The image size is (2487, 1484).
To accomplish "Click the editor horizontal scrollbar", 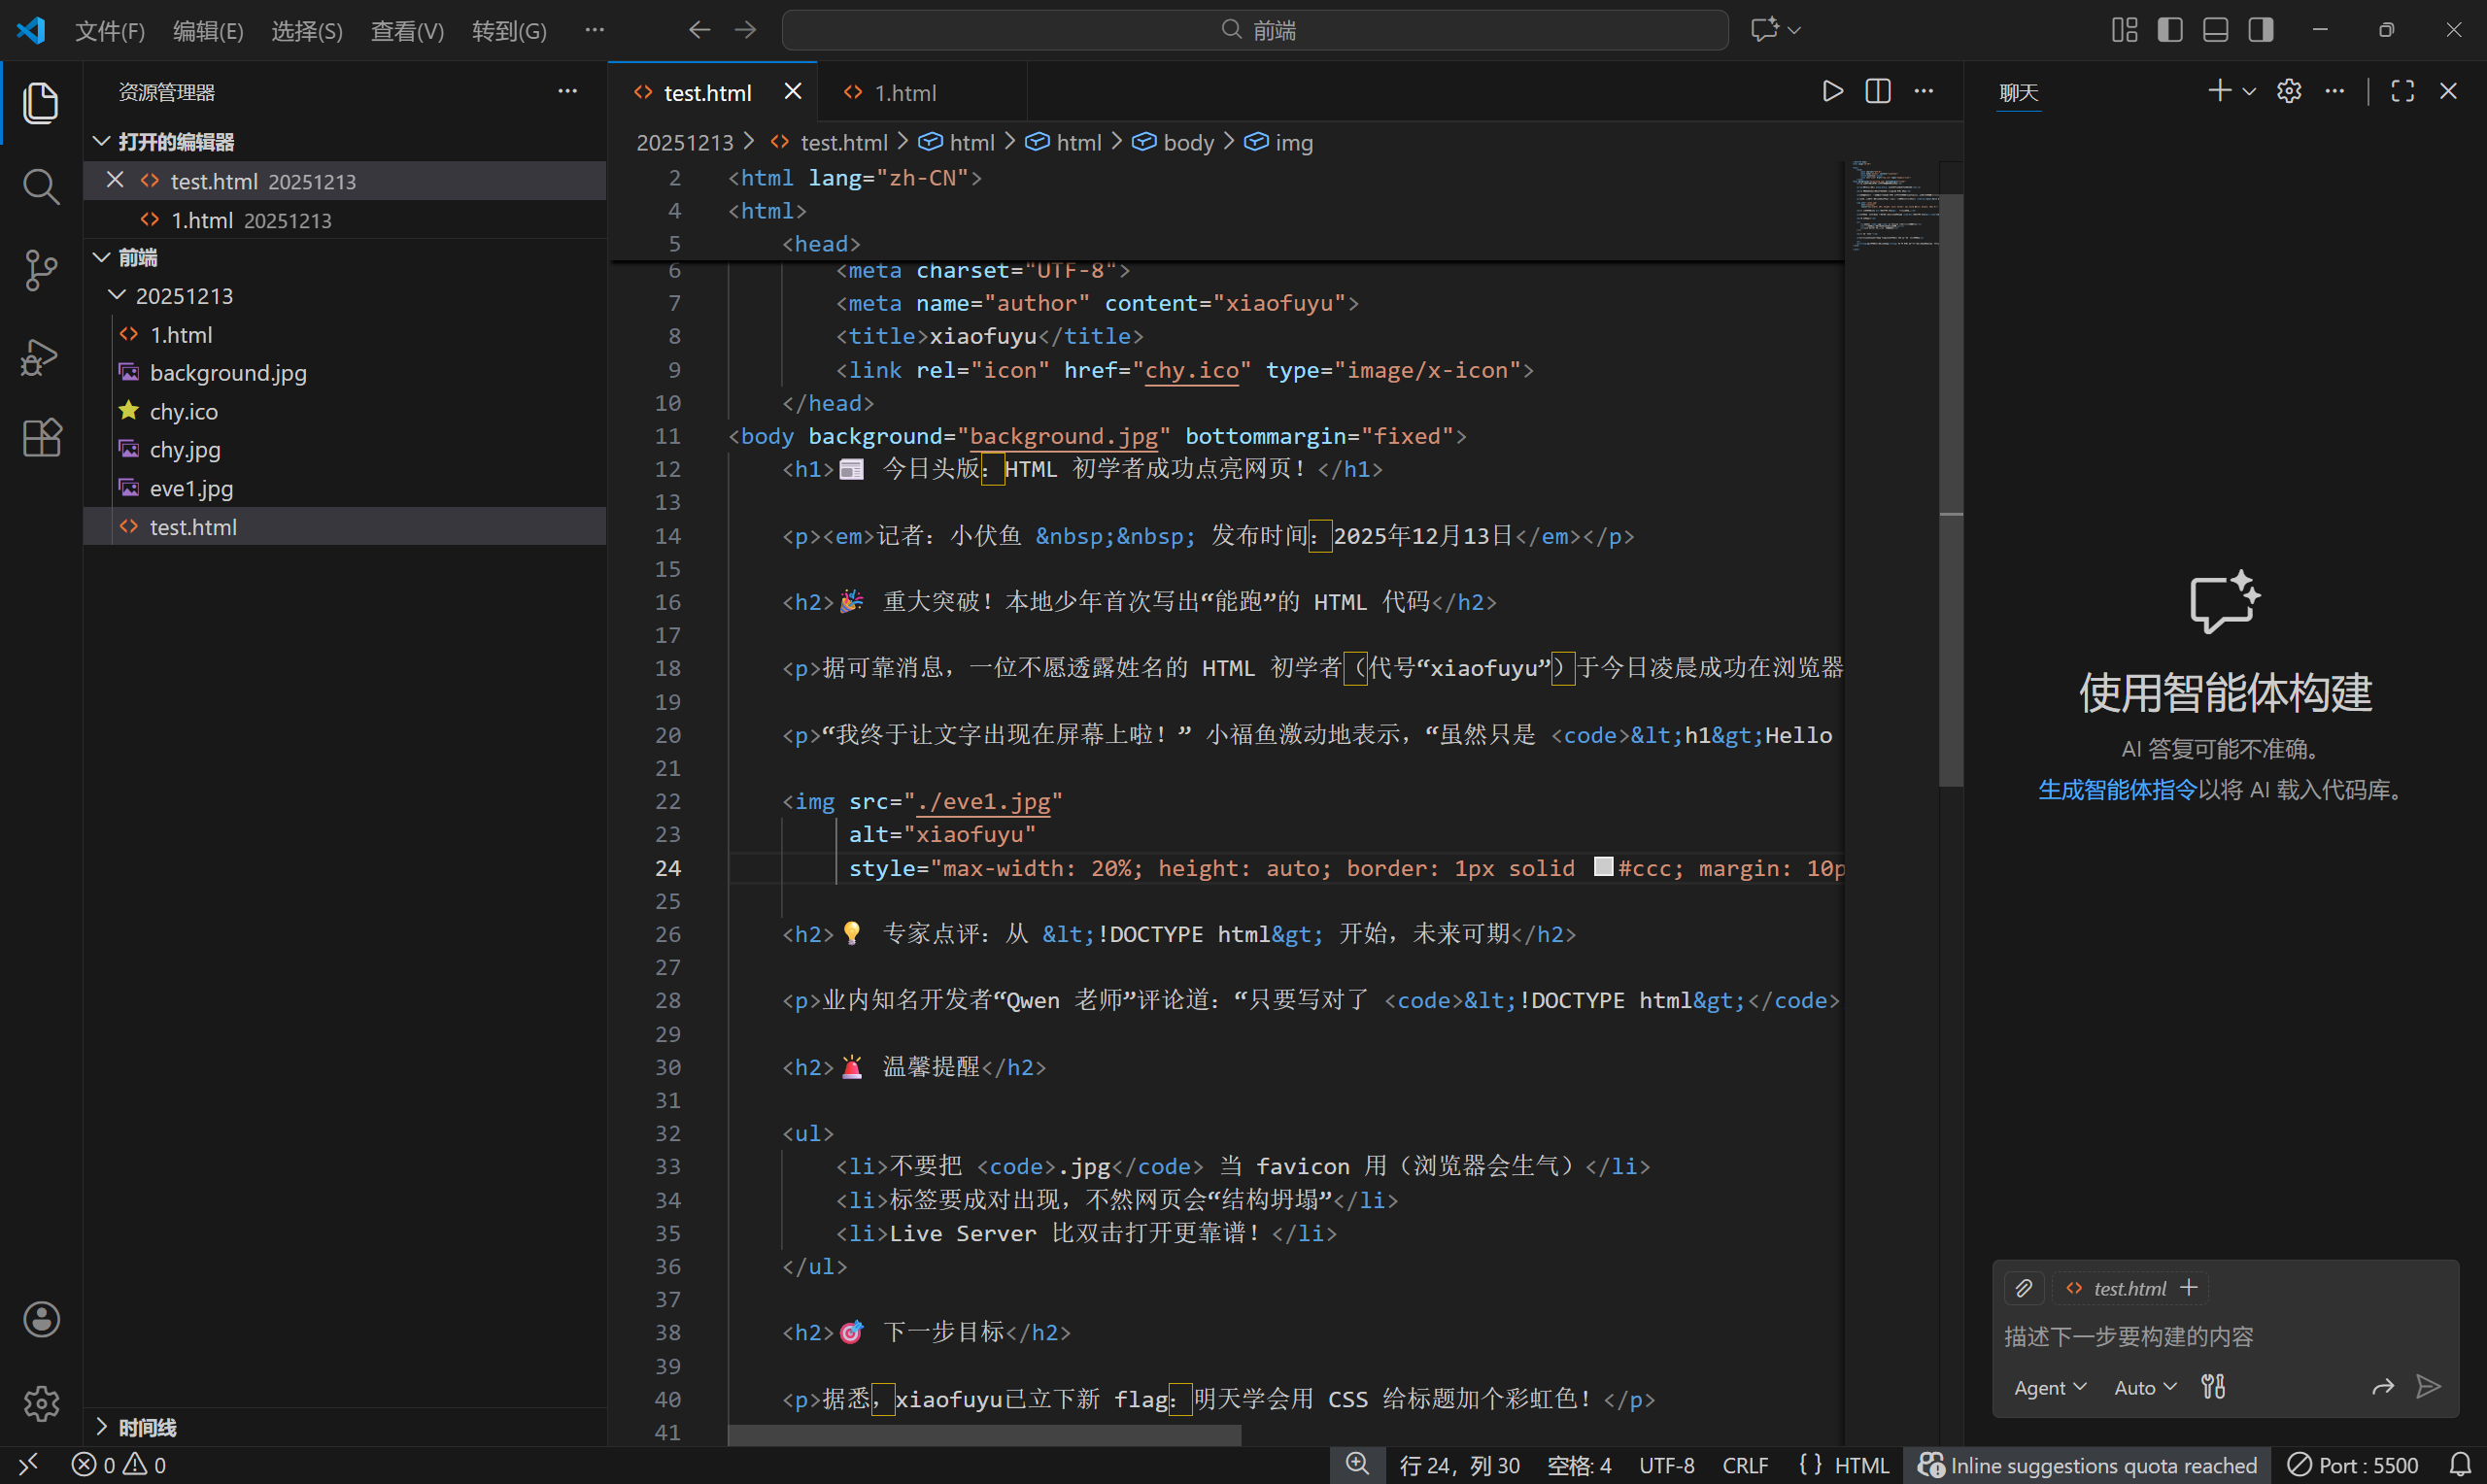I will click(984, 1435).
